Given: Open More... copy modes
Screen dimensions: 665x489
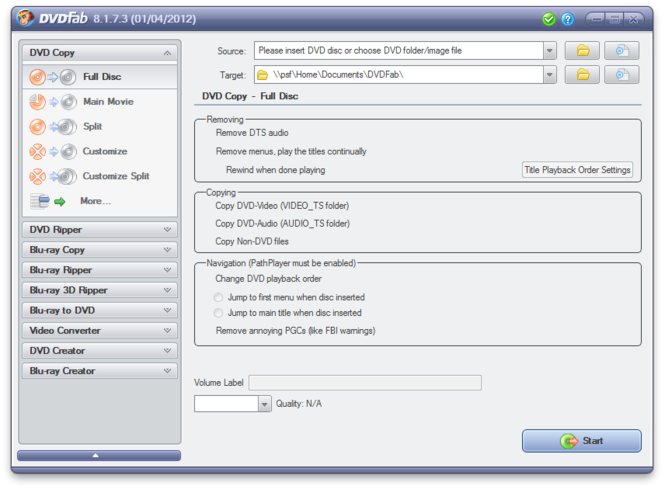Looking at the screenshot, I should tap(95, 201).
